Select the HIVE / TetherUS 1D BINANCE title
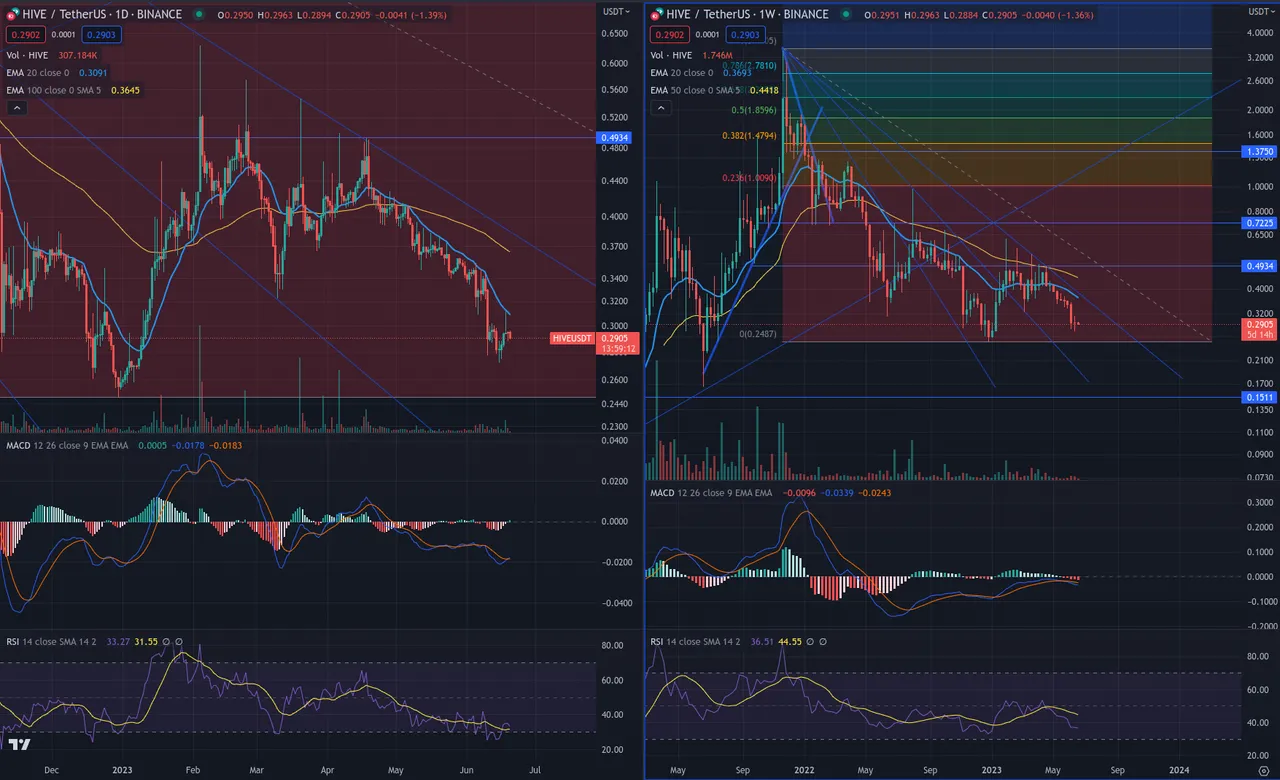 point(102,15)
